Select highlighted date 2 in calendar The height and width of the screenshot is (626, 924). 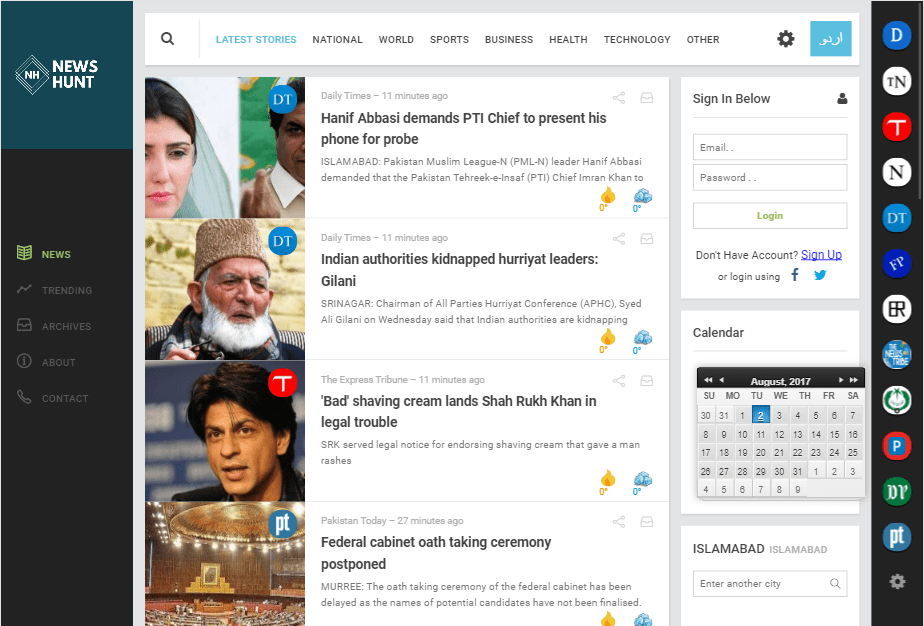[761, 415]
